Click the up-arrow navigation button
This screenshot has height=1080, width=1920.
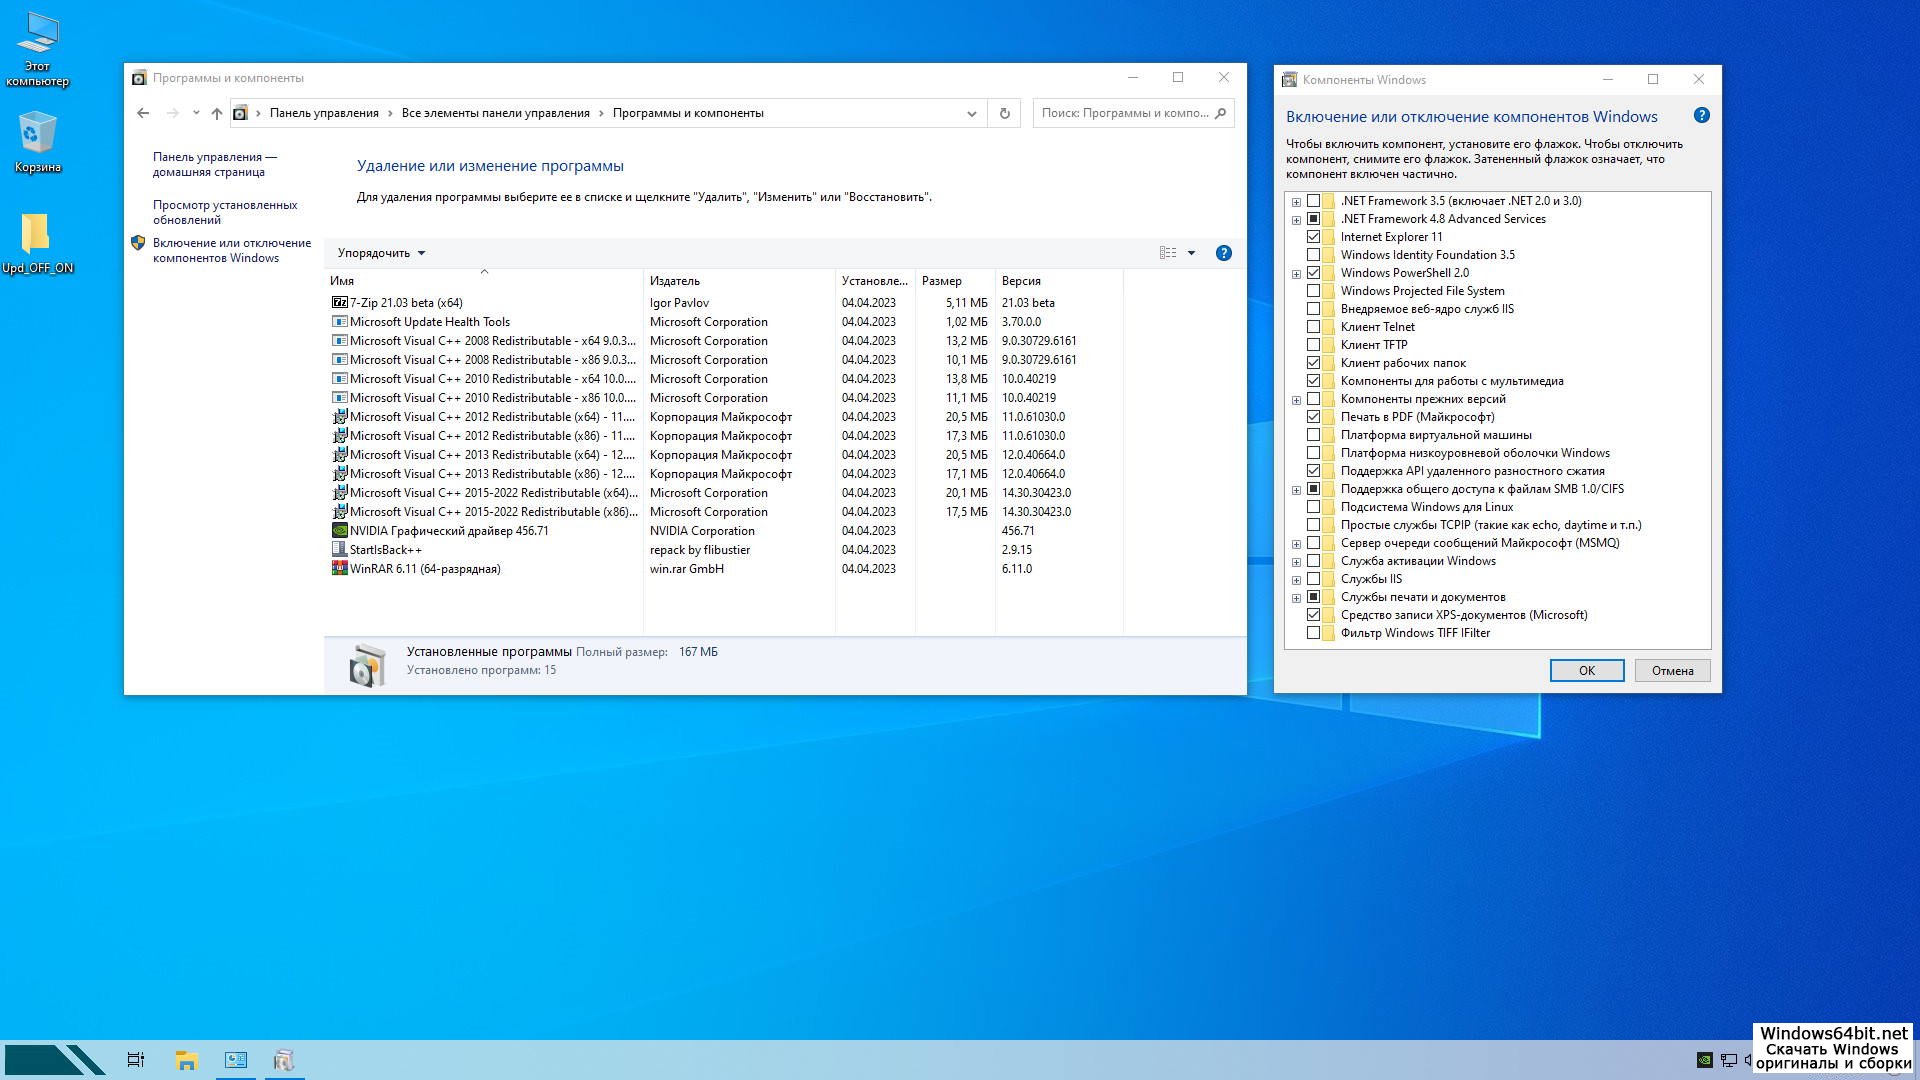216,113
